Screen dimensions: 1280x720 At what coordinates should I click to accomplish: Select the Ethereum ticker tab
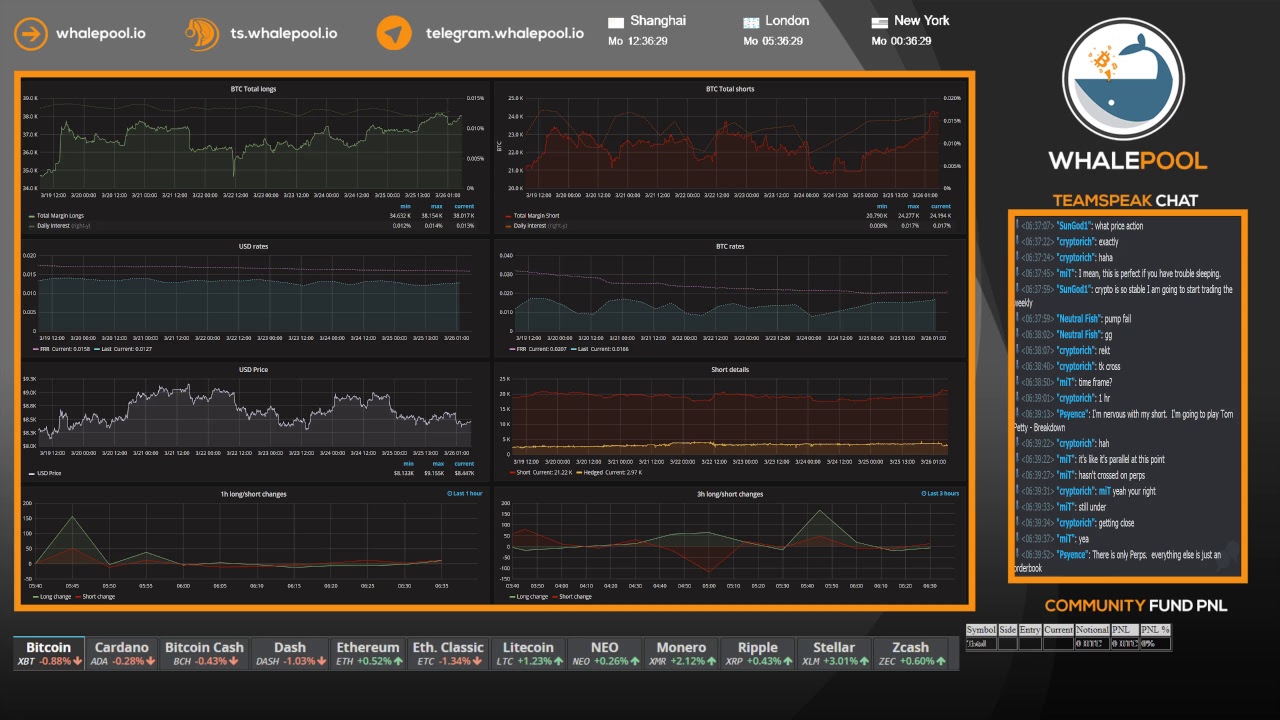pos(368,654)
